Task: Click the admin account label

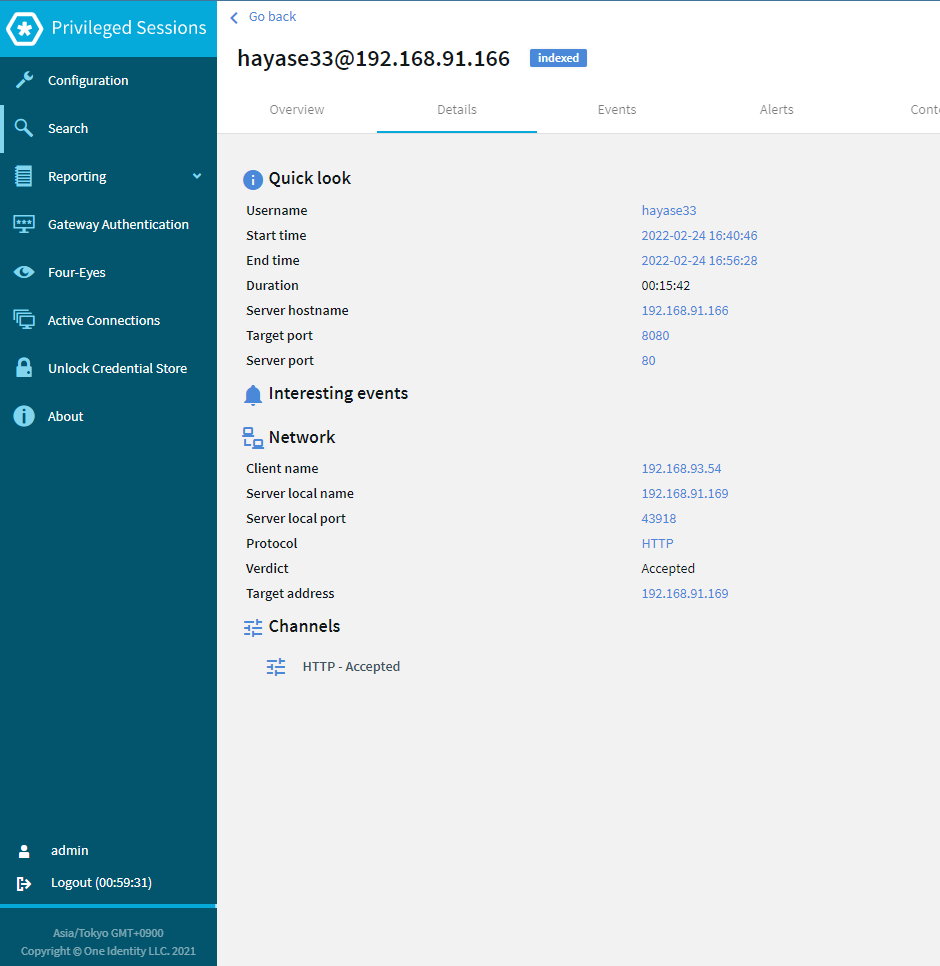Action: 70,850
